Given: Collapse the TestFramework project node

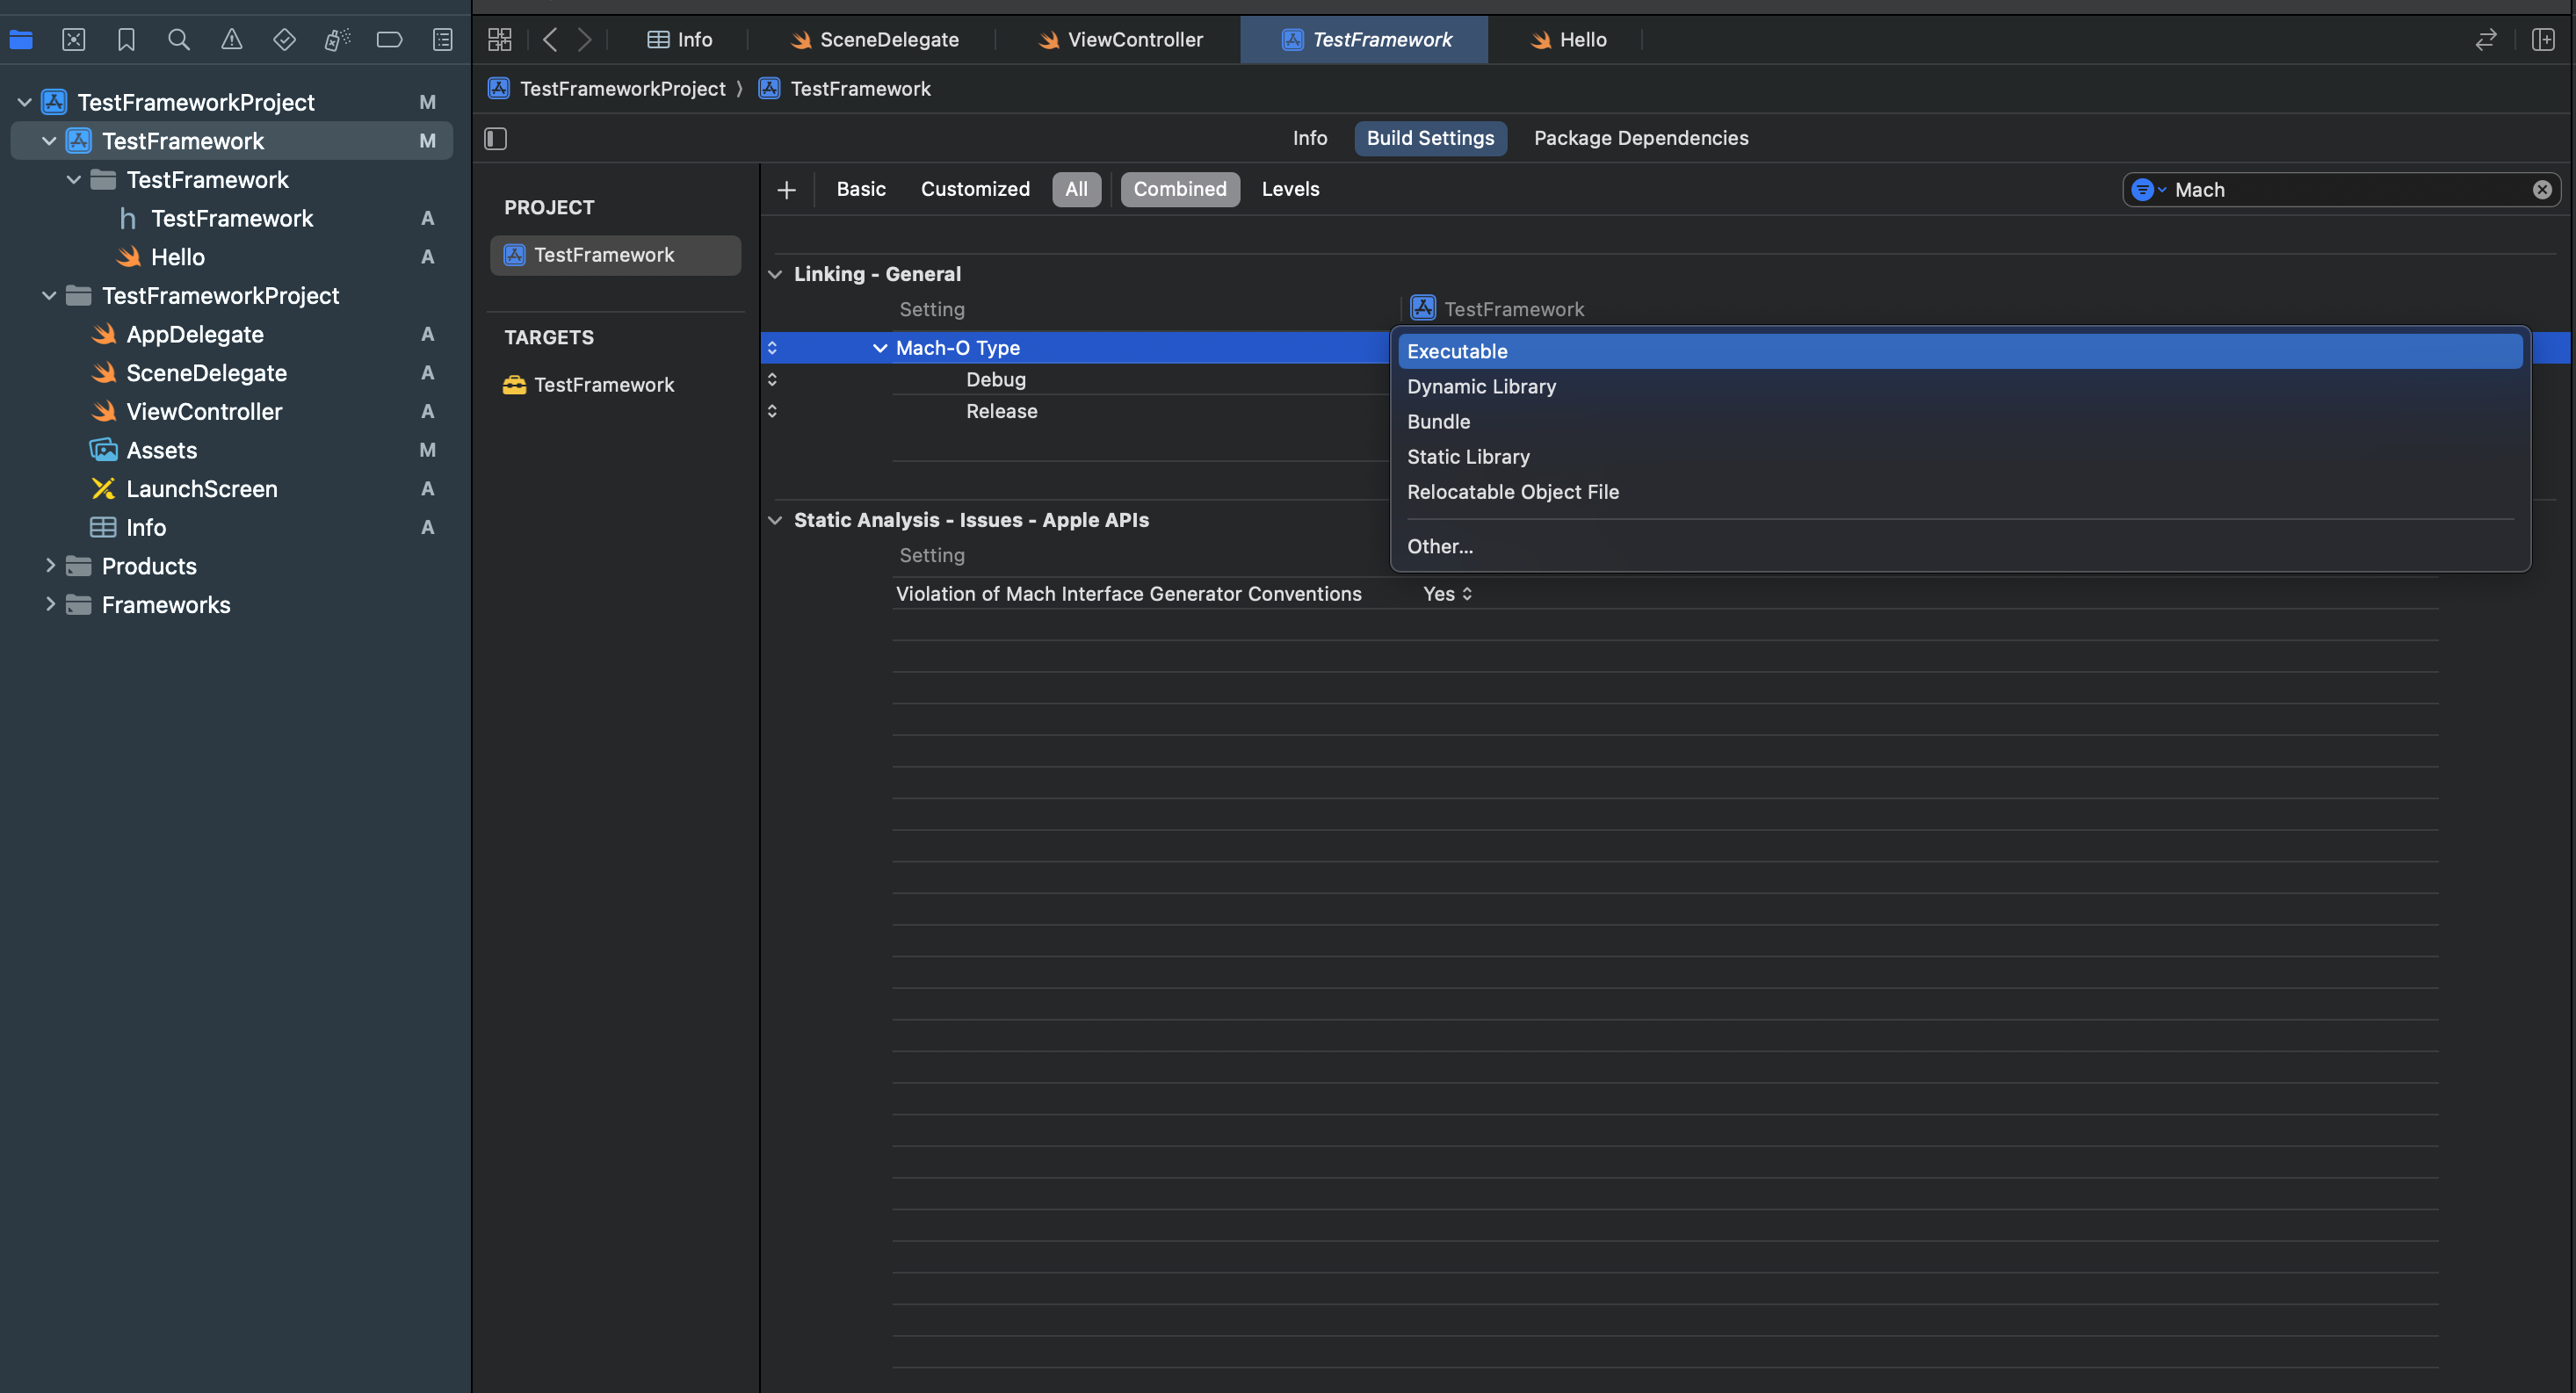Looking at the screenshot, I should pos(49,141).
